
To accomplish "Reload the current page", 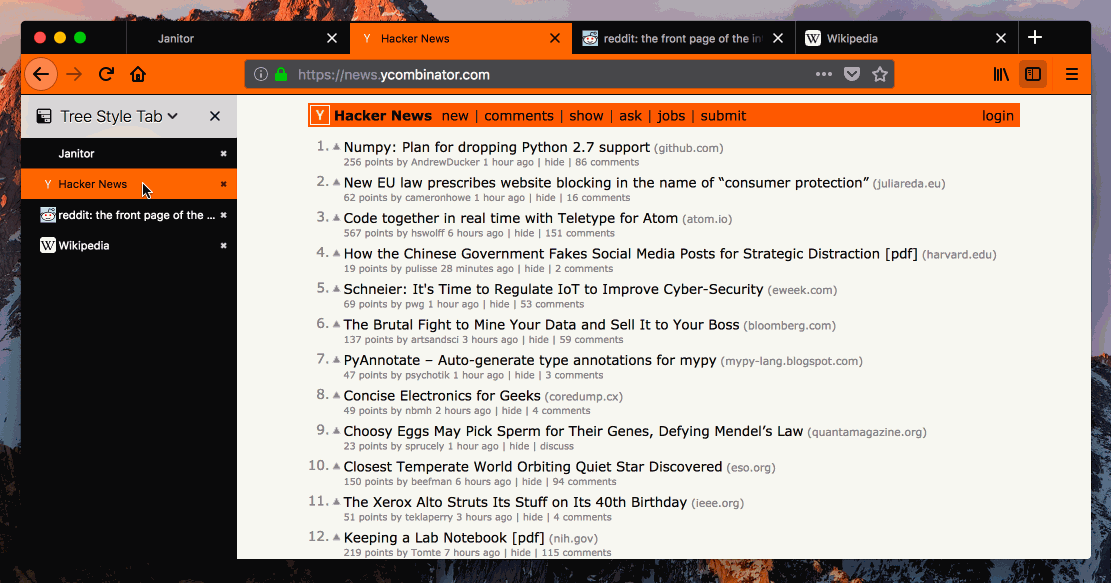I will (x=106, y=74).
